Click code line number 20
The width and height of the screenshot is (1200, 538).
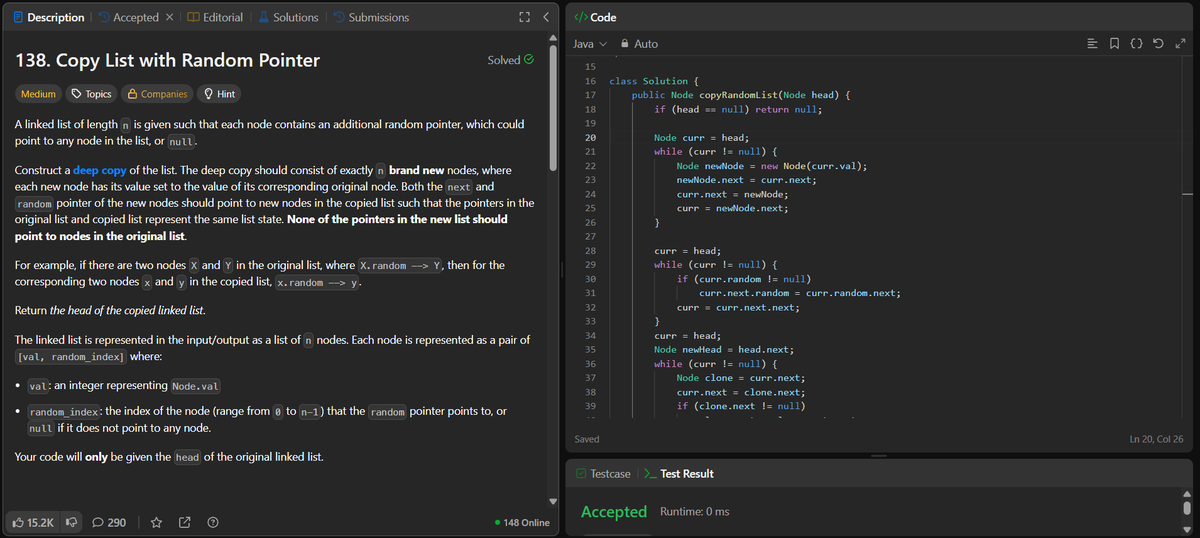tap(590, 137)
